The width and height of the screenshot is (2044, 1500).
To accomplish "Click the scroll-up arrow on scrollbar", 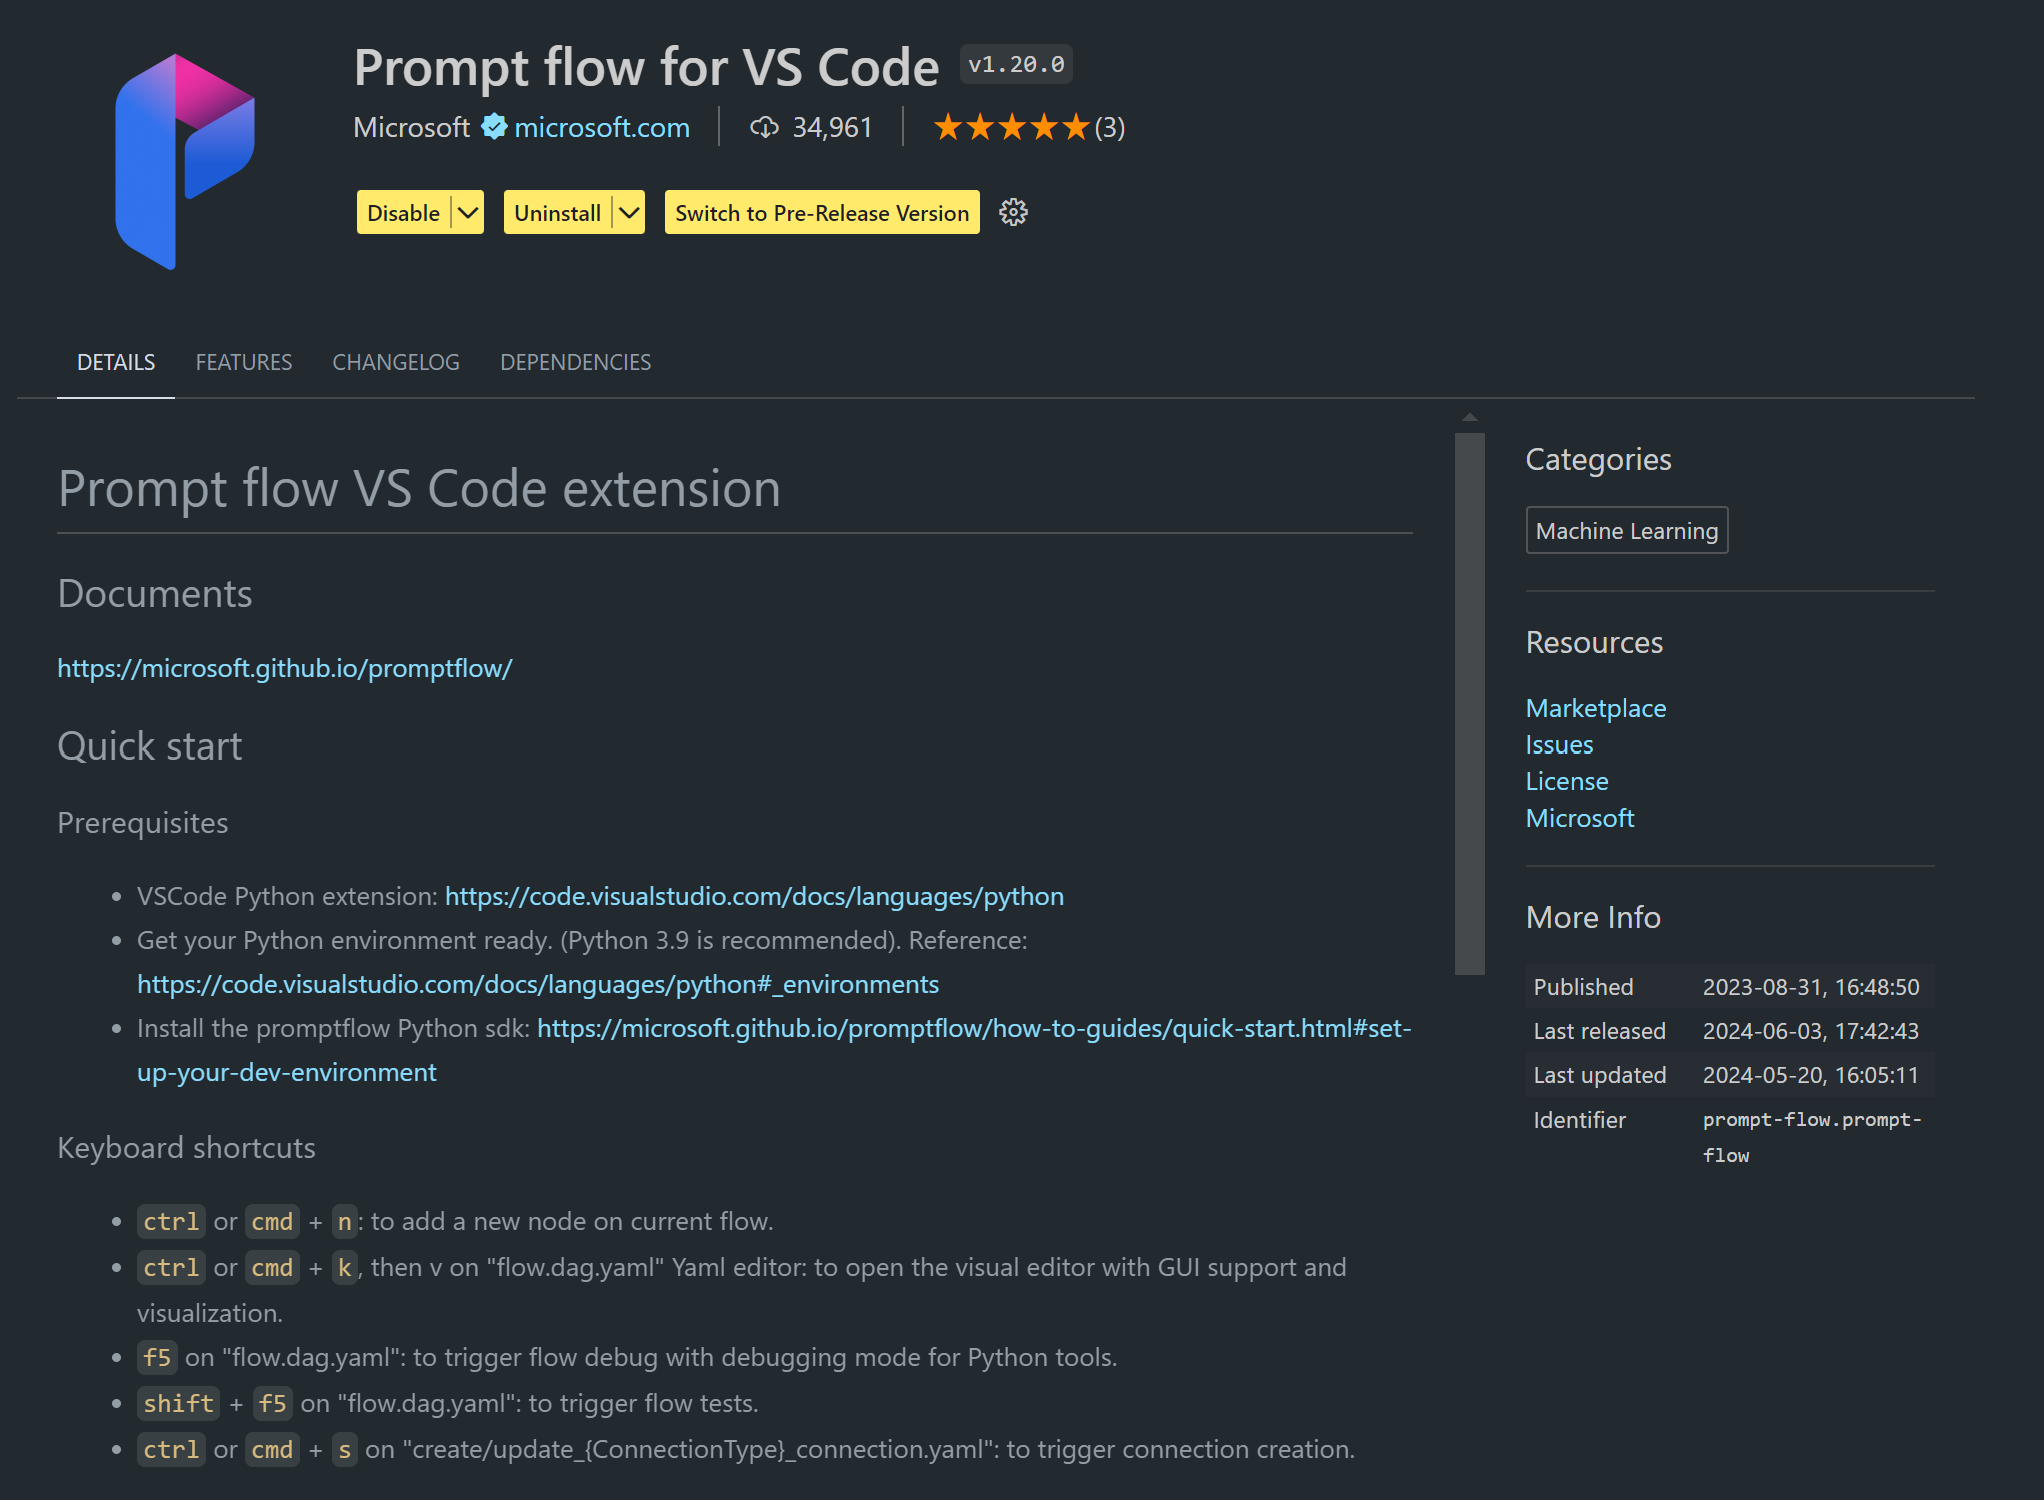I will click(x=1469, y=417).
